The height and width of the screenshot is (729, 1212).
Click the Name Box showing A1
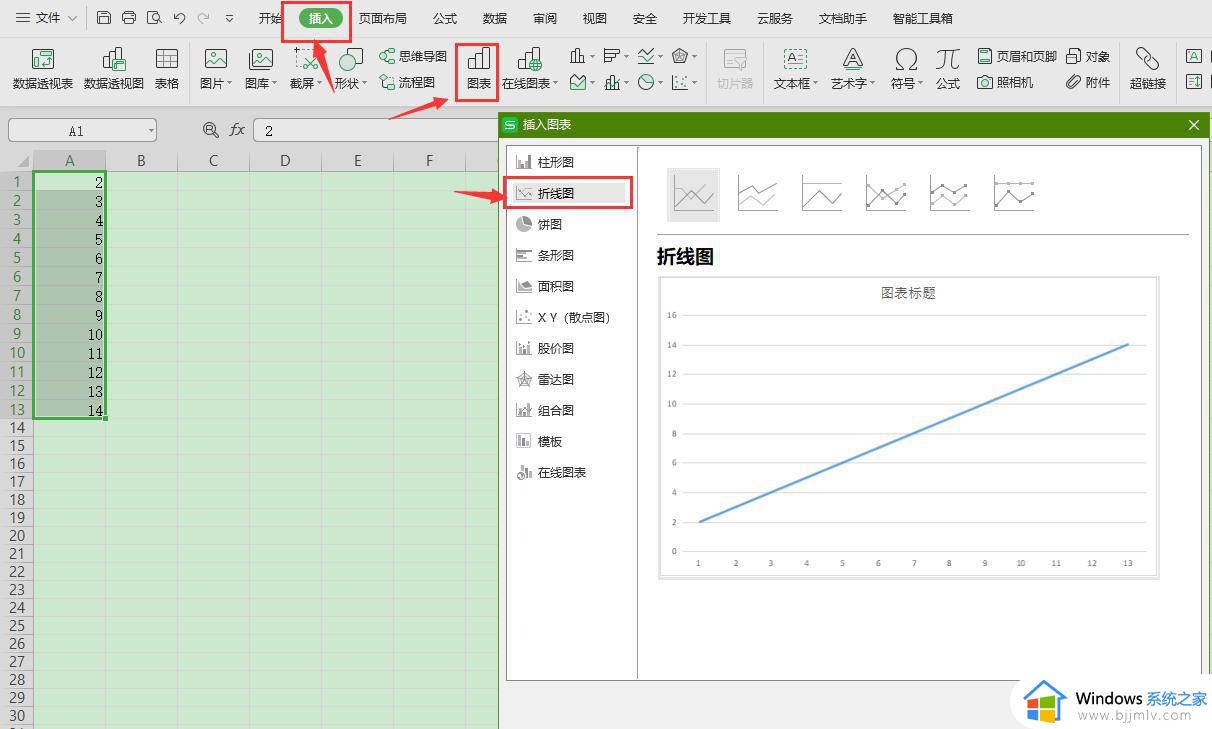(x=83, y=130)
